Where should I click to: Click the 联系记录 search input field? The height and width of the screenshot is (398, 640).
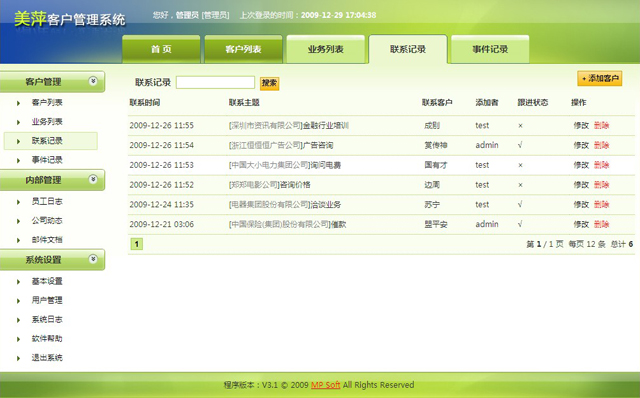[216, 82]
